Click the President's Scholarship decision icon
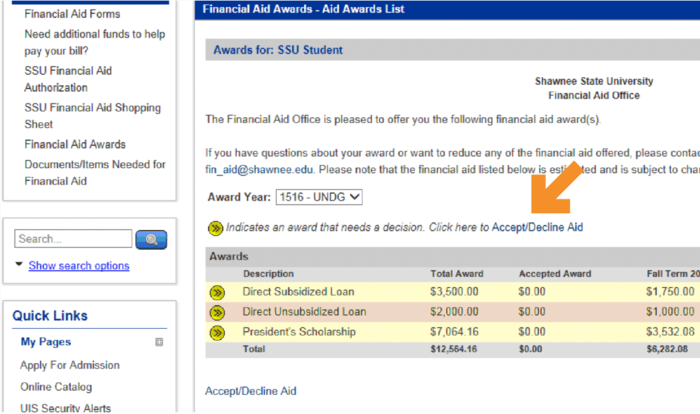Viewport: 700px width, 414px height. [216, 332]
